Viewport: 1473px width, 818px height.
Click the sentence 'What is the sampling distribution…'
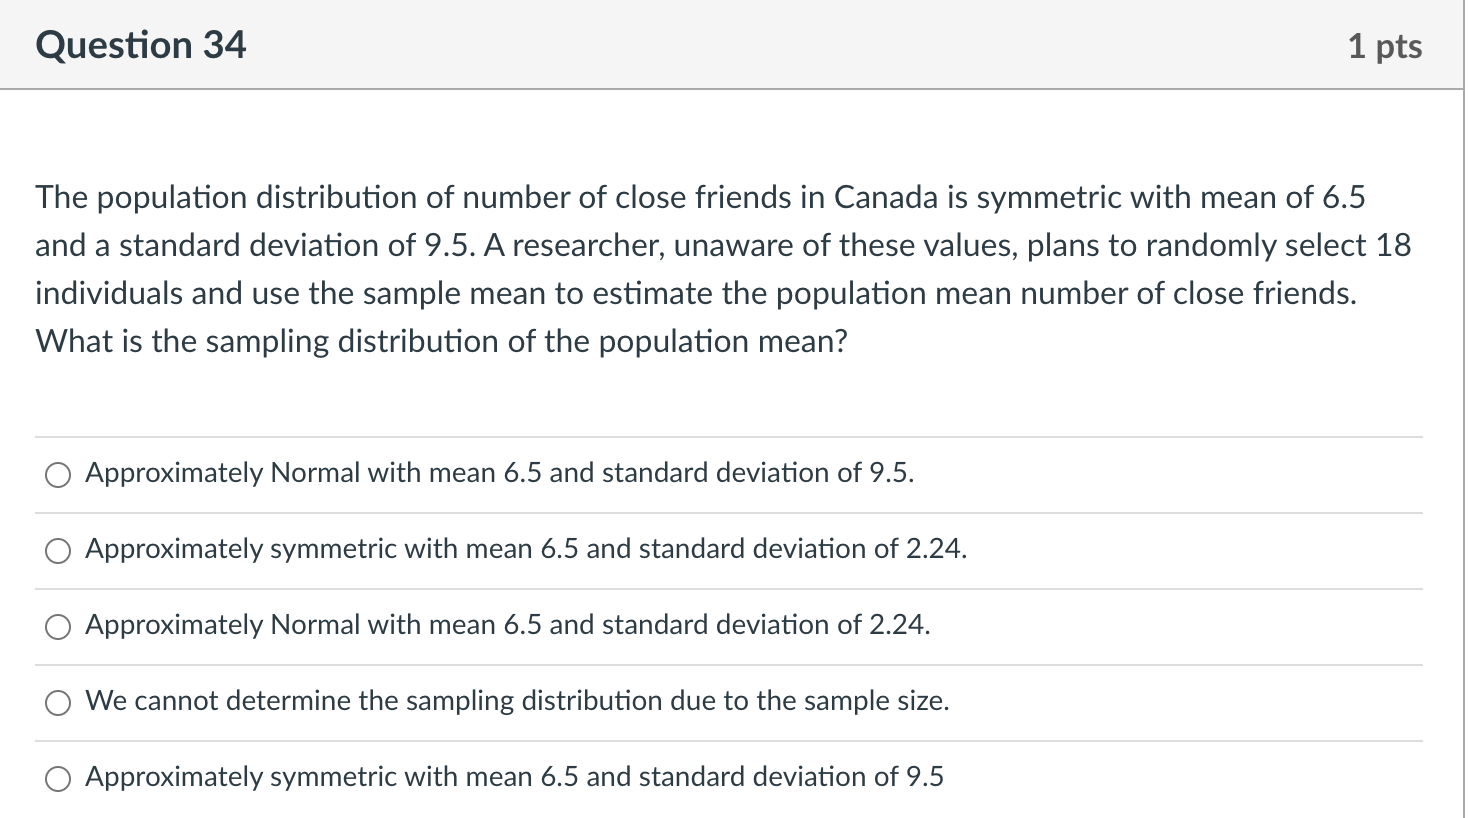coord(441,342)
